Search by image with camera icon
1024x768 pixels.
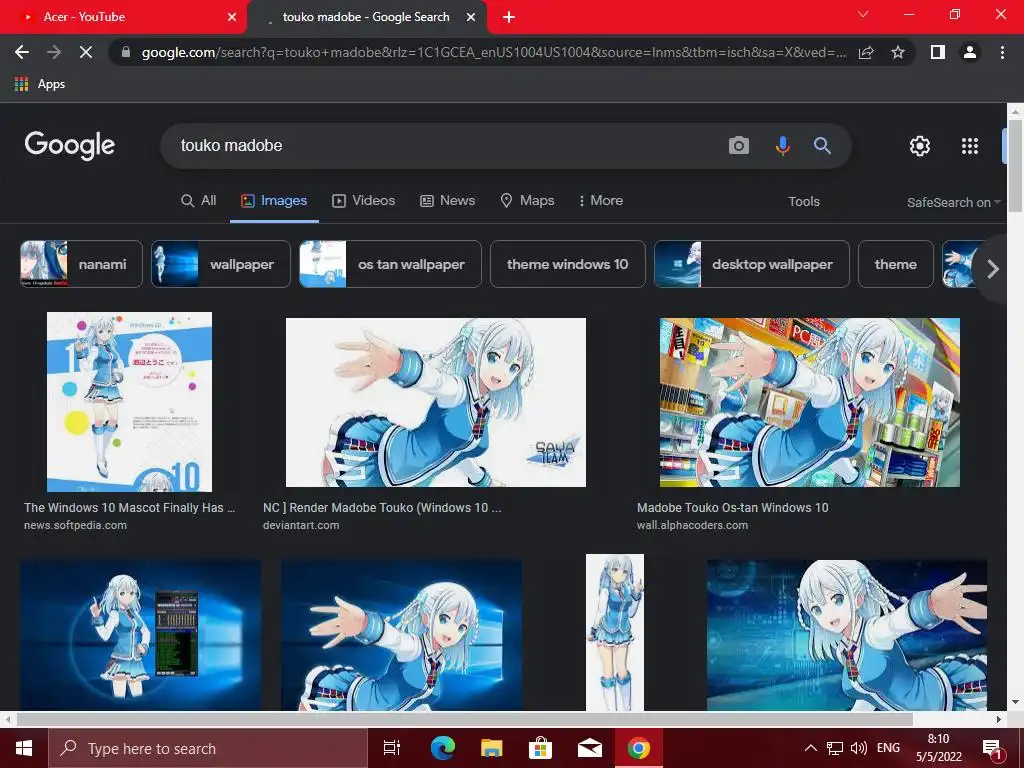(x=739, y=145)
